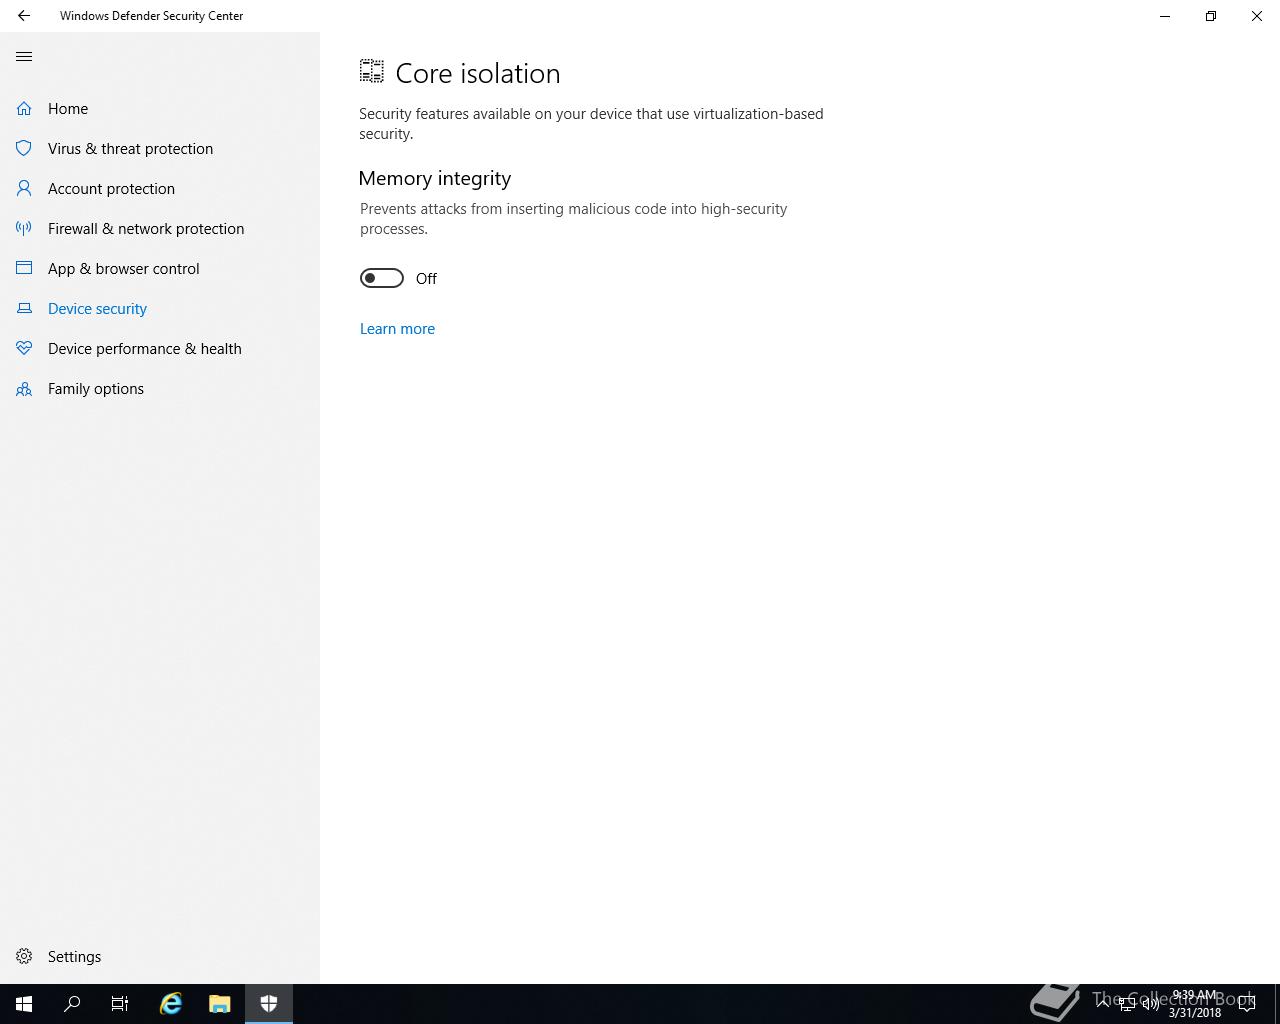Viewport: 1280px width, 1024px height.
Task: Click Windows Defender shield taskbar icon
Action: coord(269,1004)
